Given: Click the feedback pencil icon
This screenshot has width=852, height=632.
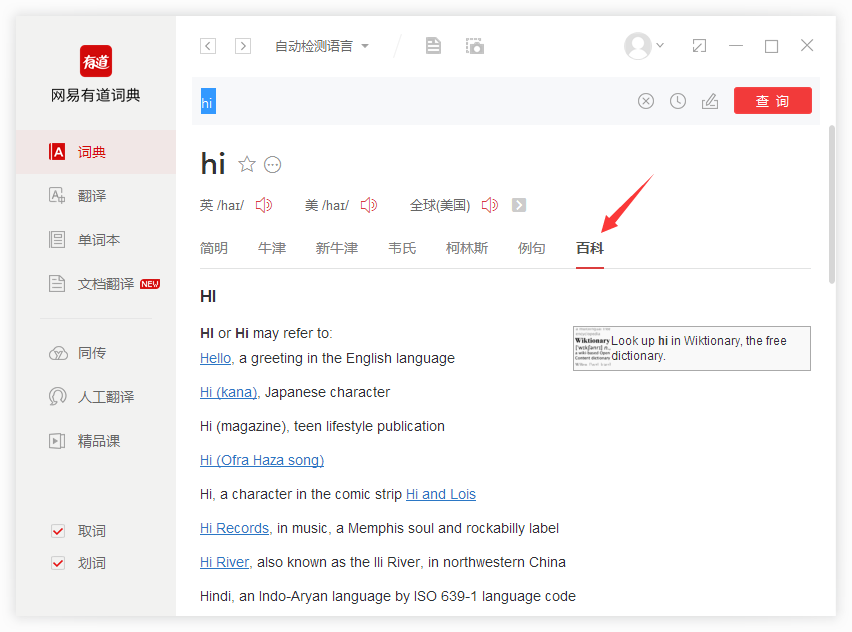Looking at the screenshot, I should (710, 100).
